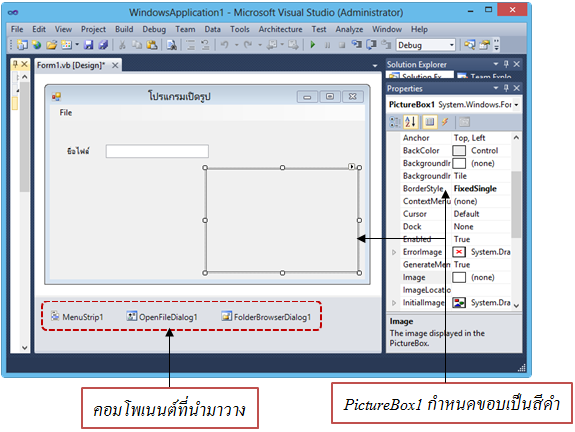Click the PictureBox smart tag arrow

click(351, 166)
